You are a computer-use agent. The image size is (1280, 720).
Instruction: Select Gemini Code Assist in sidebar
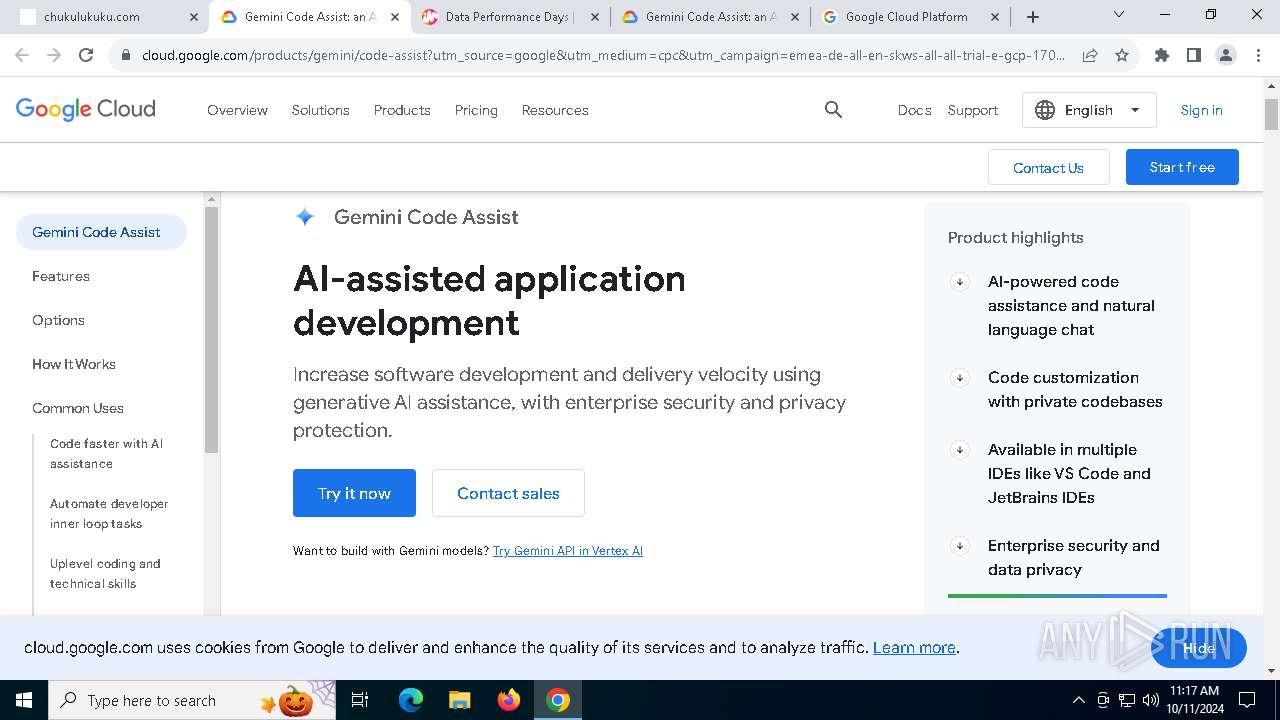point(101,232)
